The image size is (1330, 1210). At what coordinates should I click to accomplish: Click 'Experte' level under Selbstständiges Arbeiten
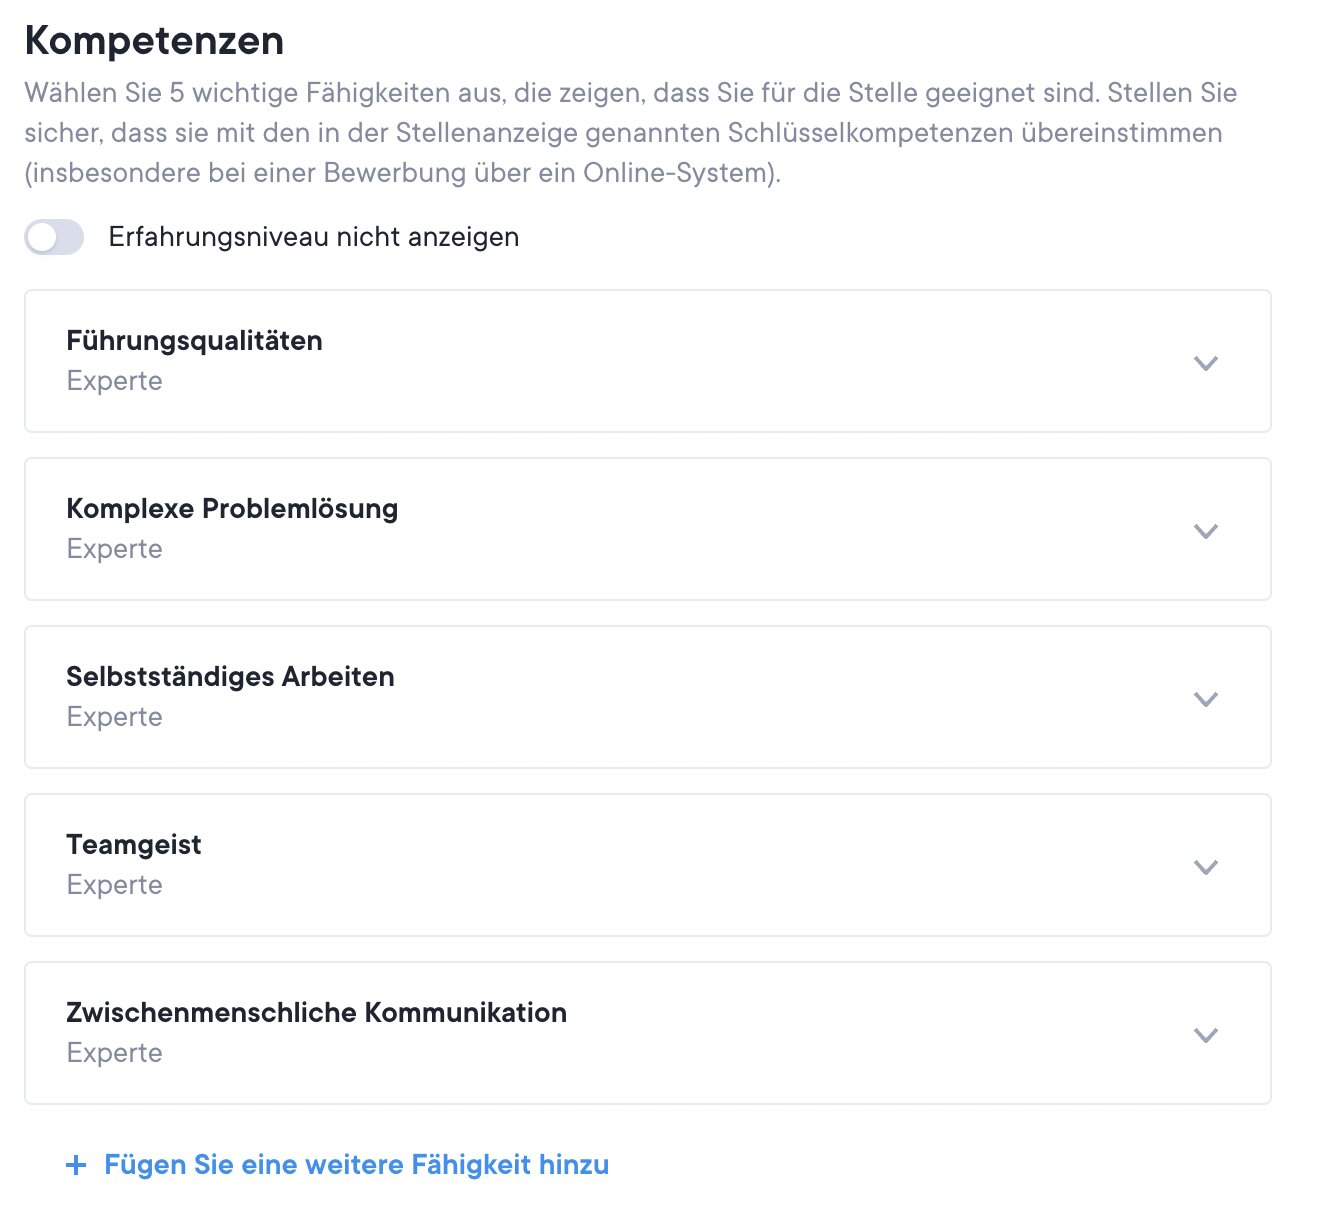point(114,717)
